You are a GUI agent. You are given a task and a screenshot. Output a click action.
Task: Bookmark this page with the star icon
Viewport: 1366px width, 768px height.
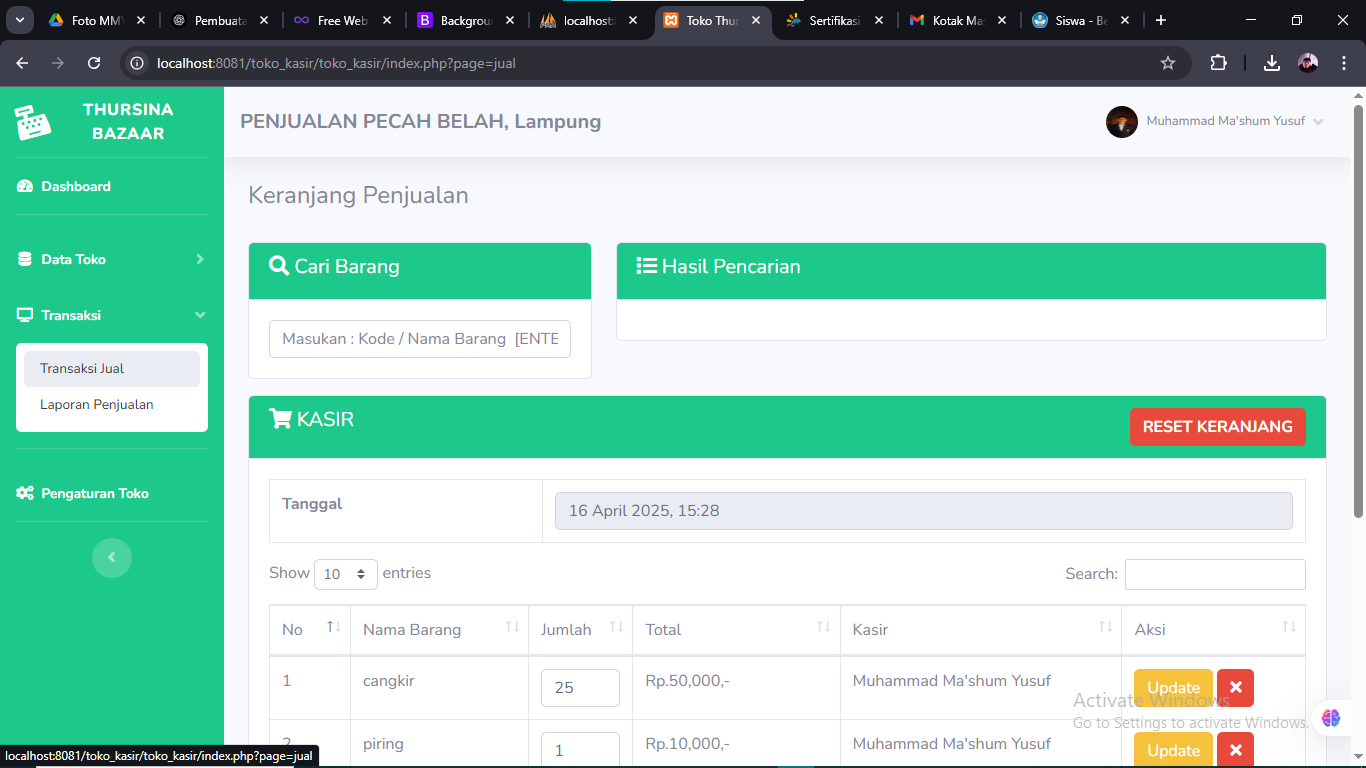pos(1167,63)
